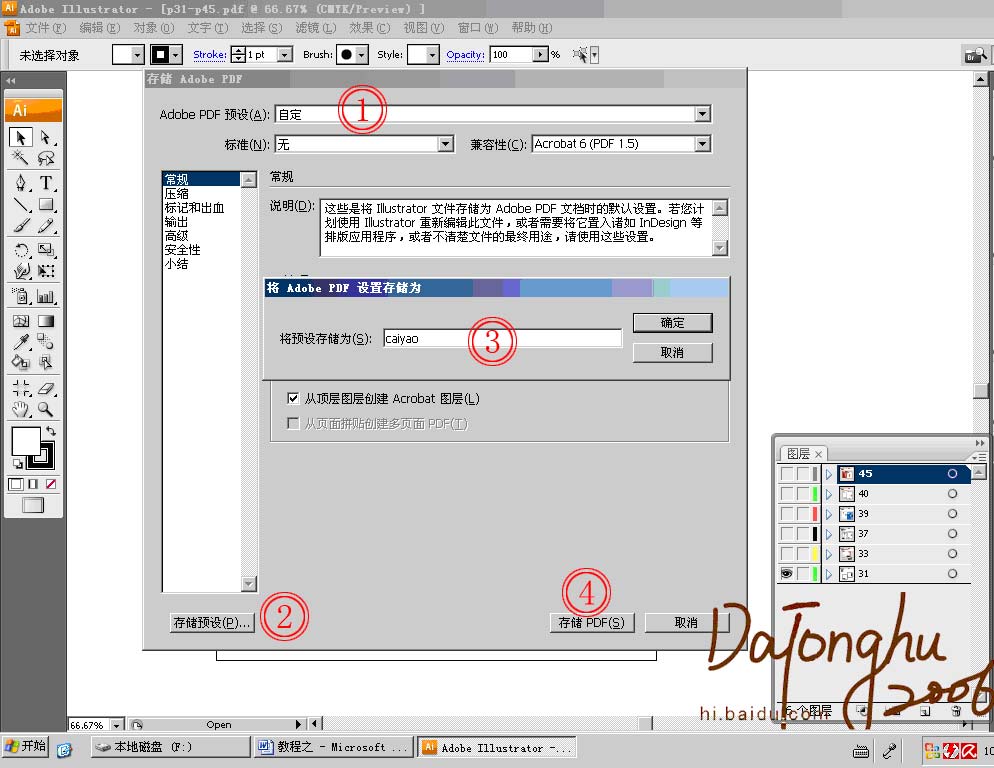The height and width of the screenshot is (768, 994).
Task: Click the 存储预设(P)... button
Action: click(212, 623)
